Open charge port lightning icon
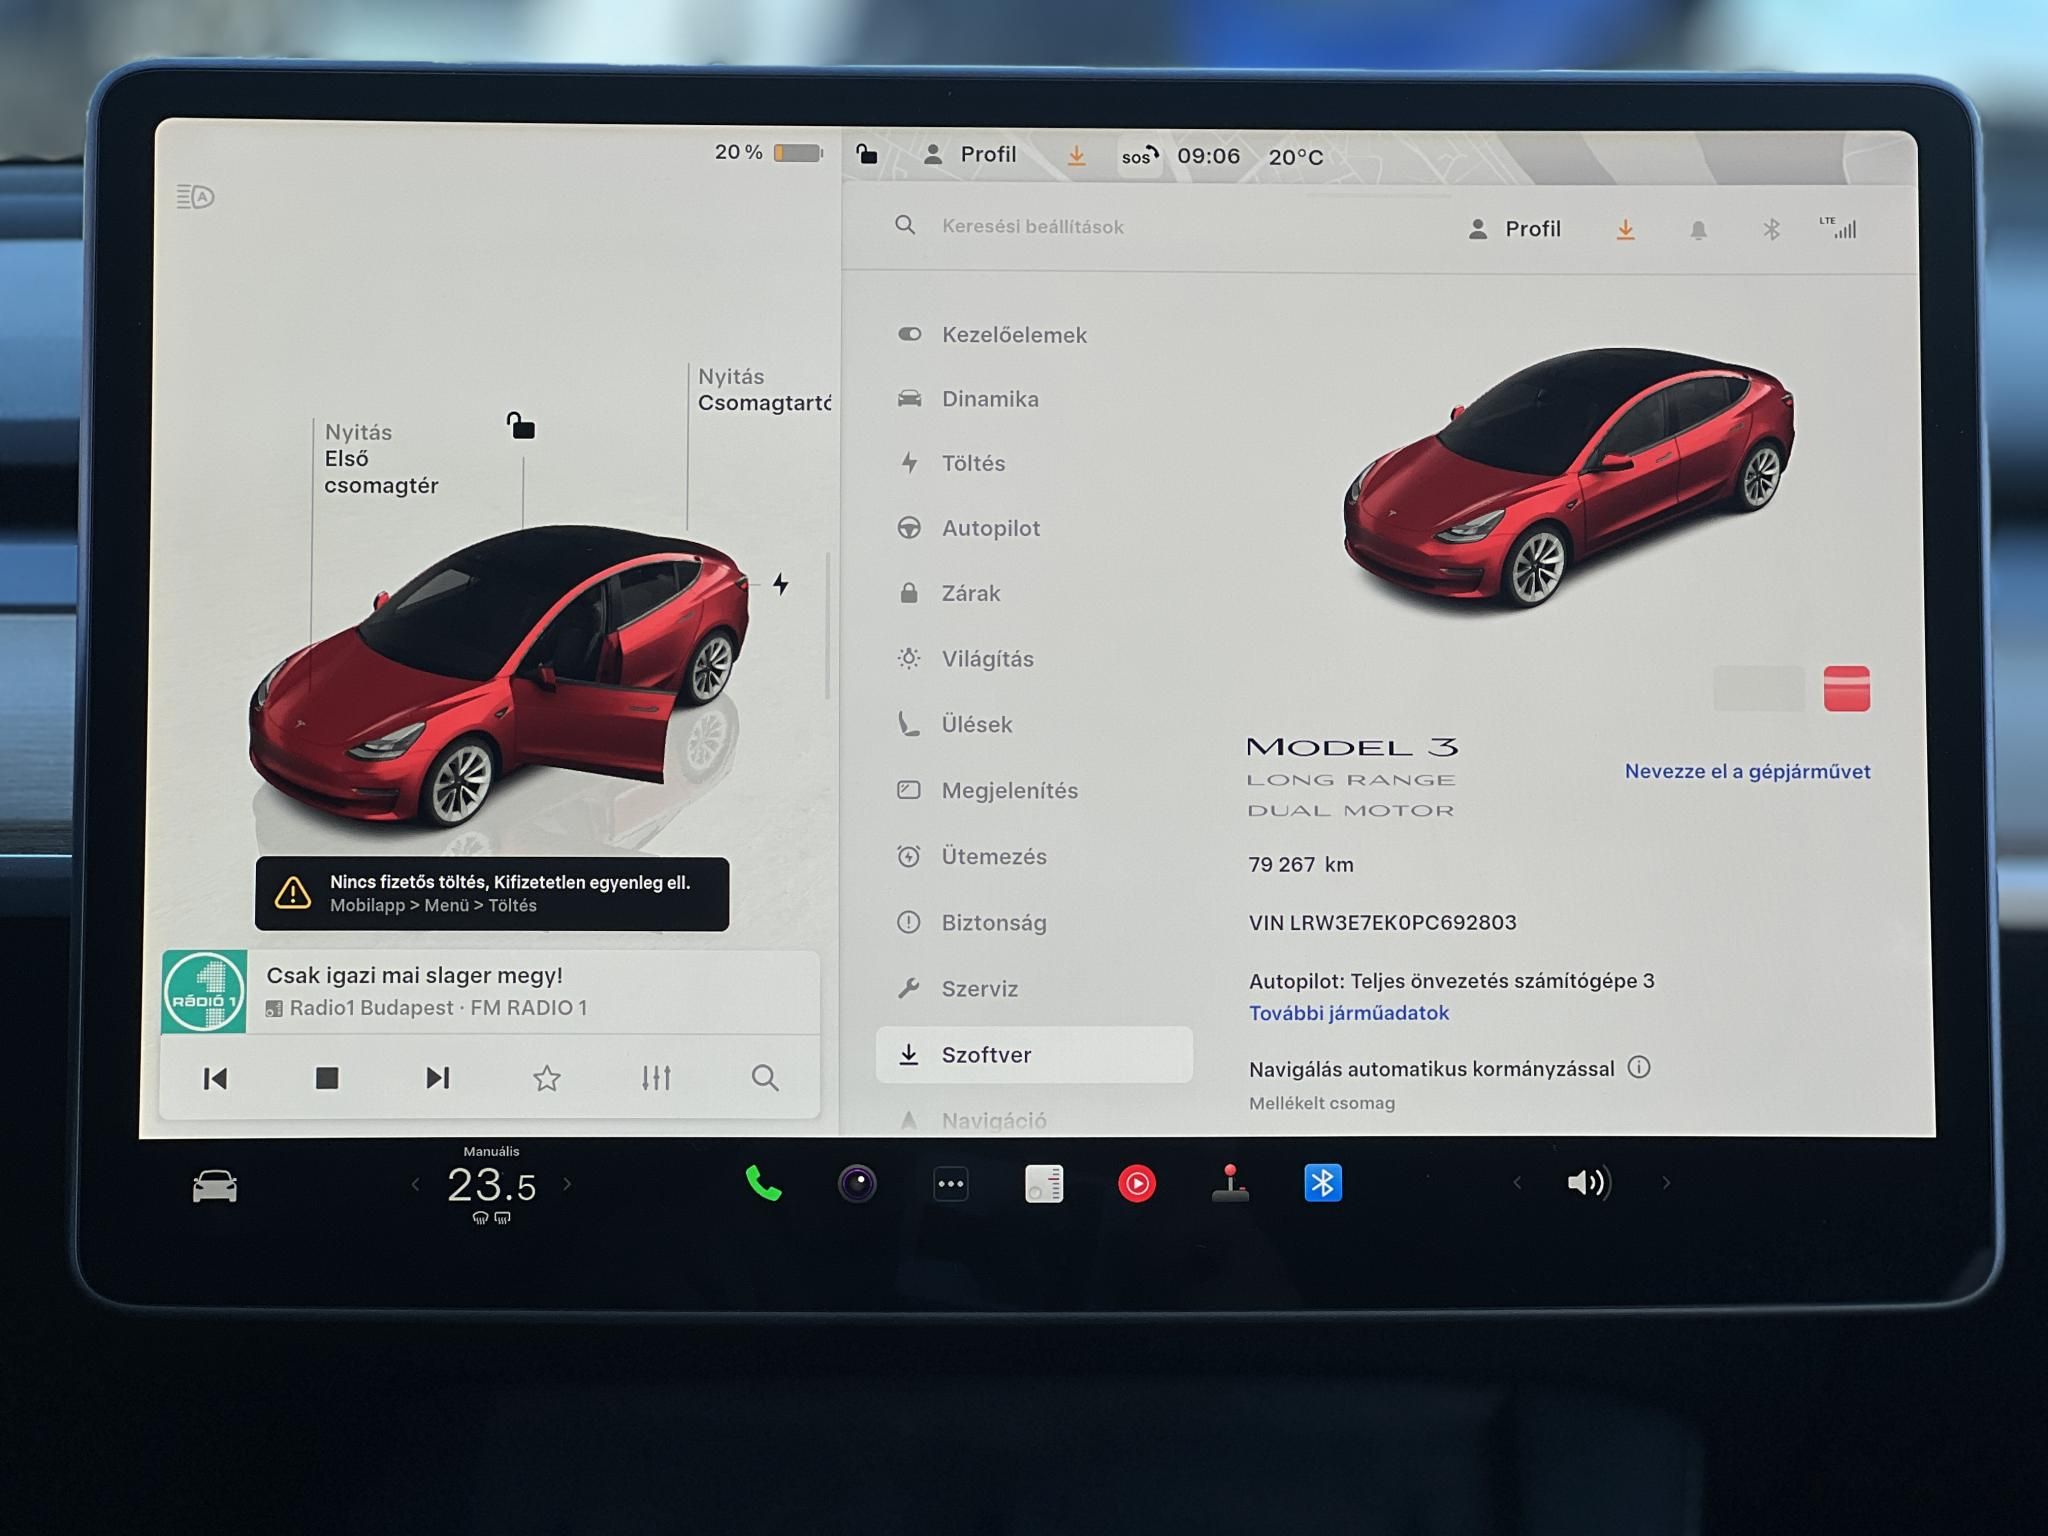The width and height of the screenshot is (2048, 1536). [x=781, y=584]
